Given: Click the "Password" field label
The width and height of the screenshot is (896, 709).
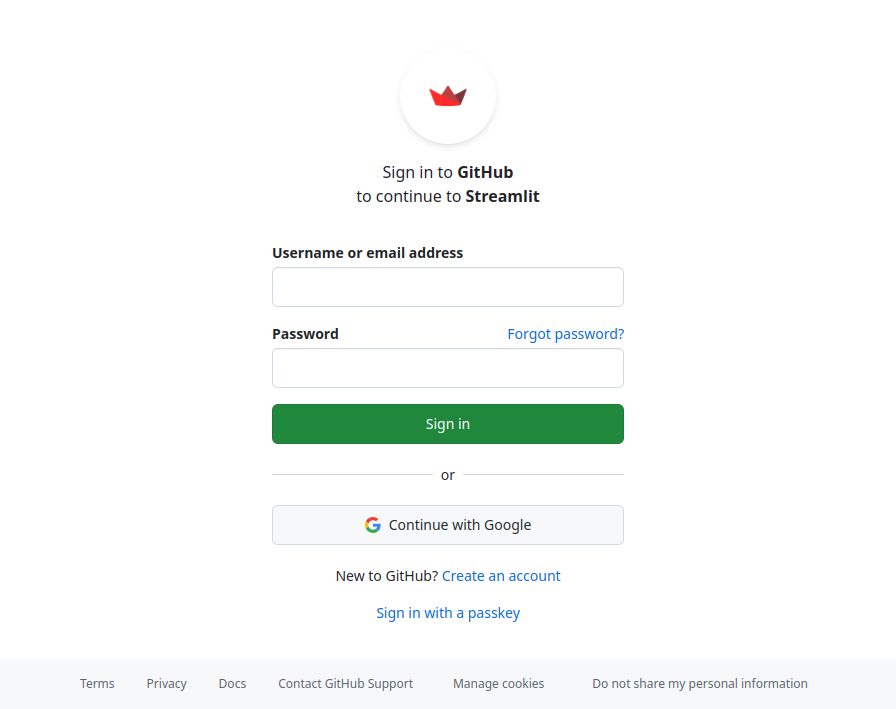Looking at the screenshot, I should coord(305,334).
